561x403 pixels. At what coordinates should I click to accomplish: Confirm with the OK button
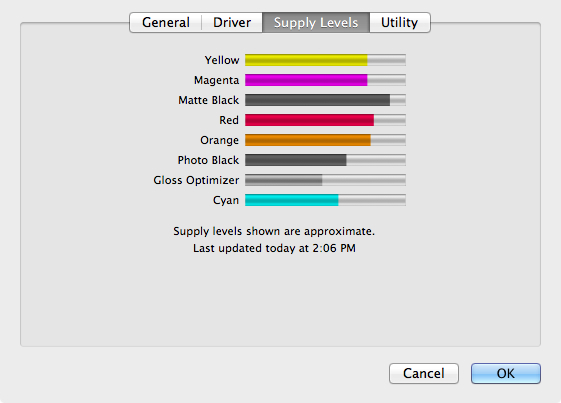tap(506, 374)
